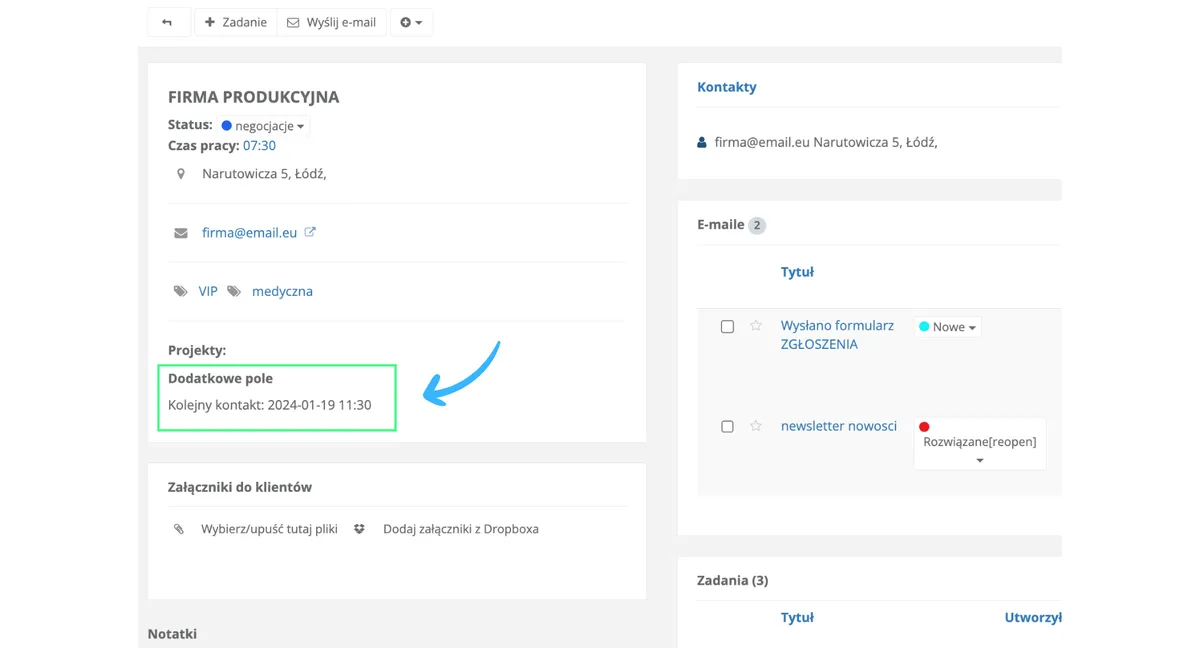This screenshot has height=648, width=1200.
Task: Click the Załączniki do klientów heading
Action: 240,487
